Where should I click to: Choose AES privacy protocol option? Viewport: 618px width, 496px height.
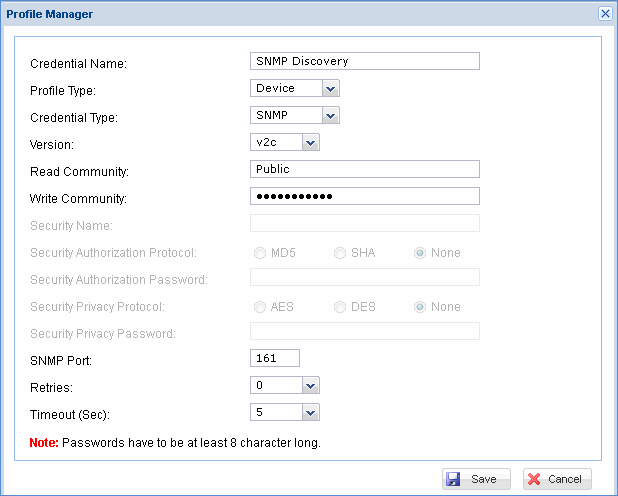coord(261,307)
